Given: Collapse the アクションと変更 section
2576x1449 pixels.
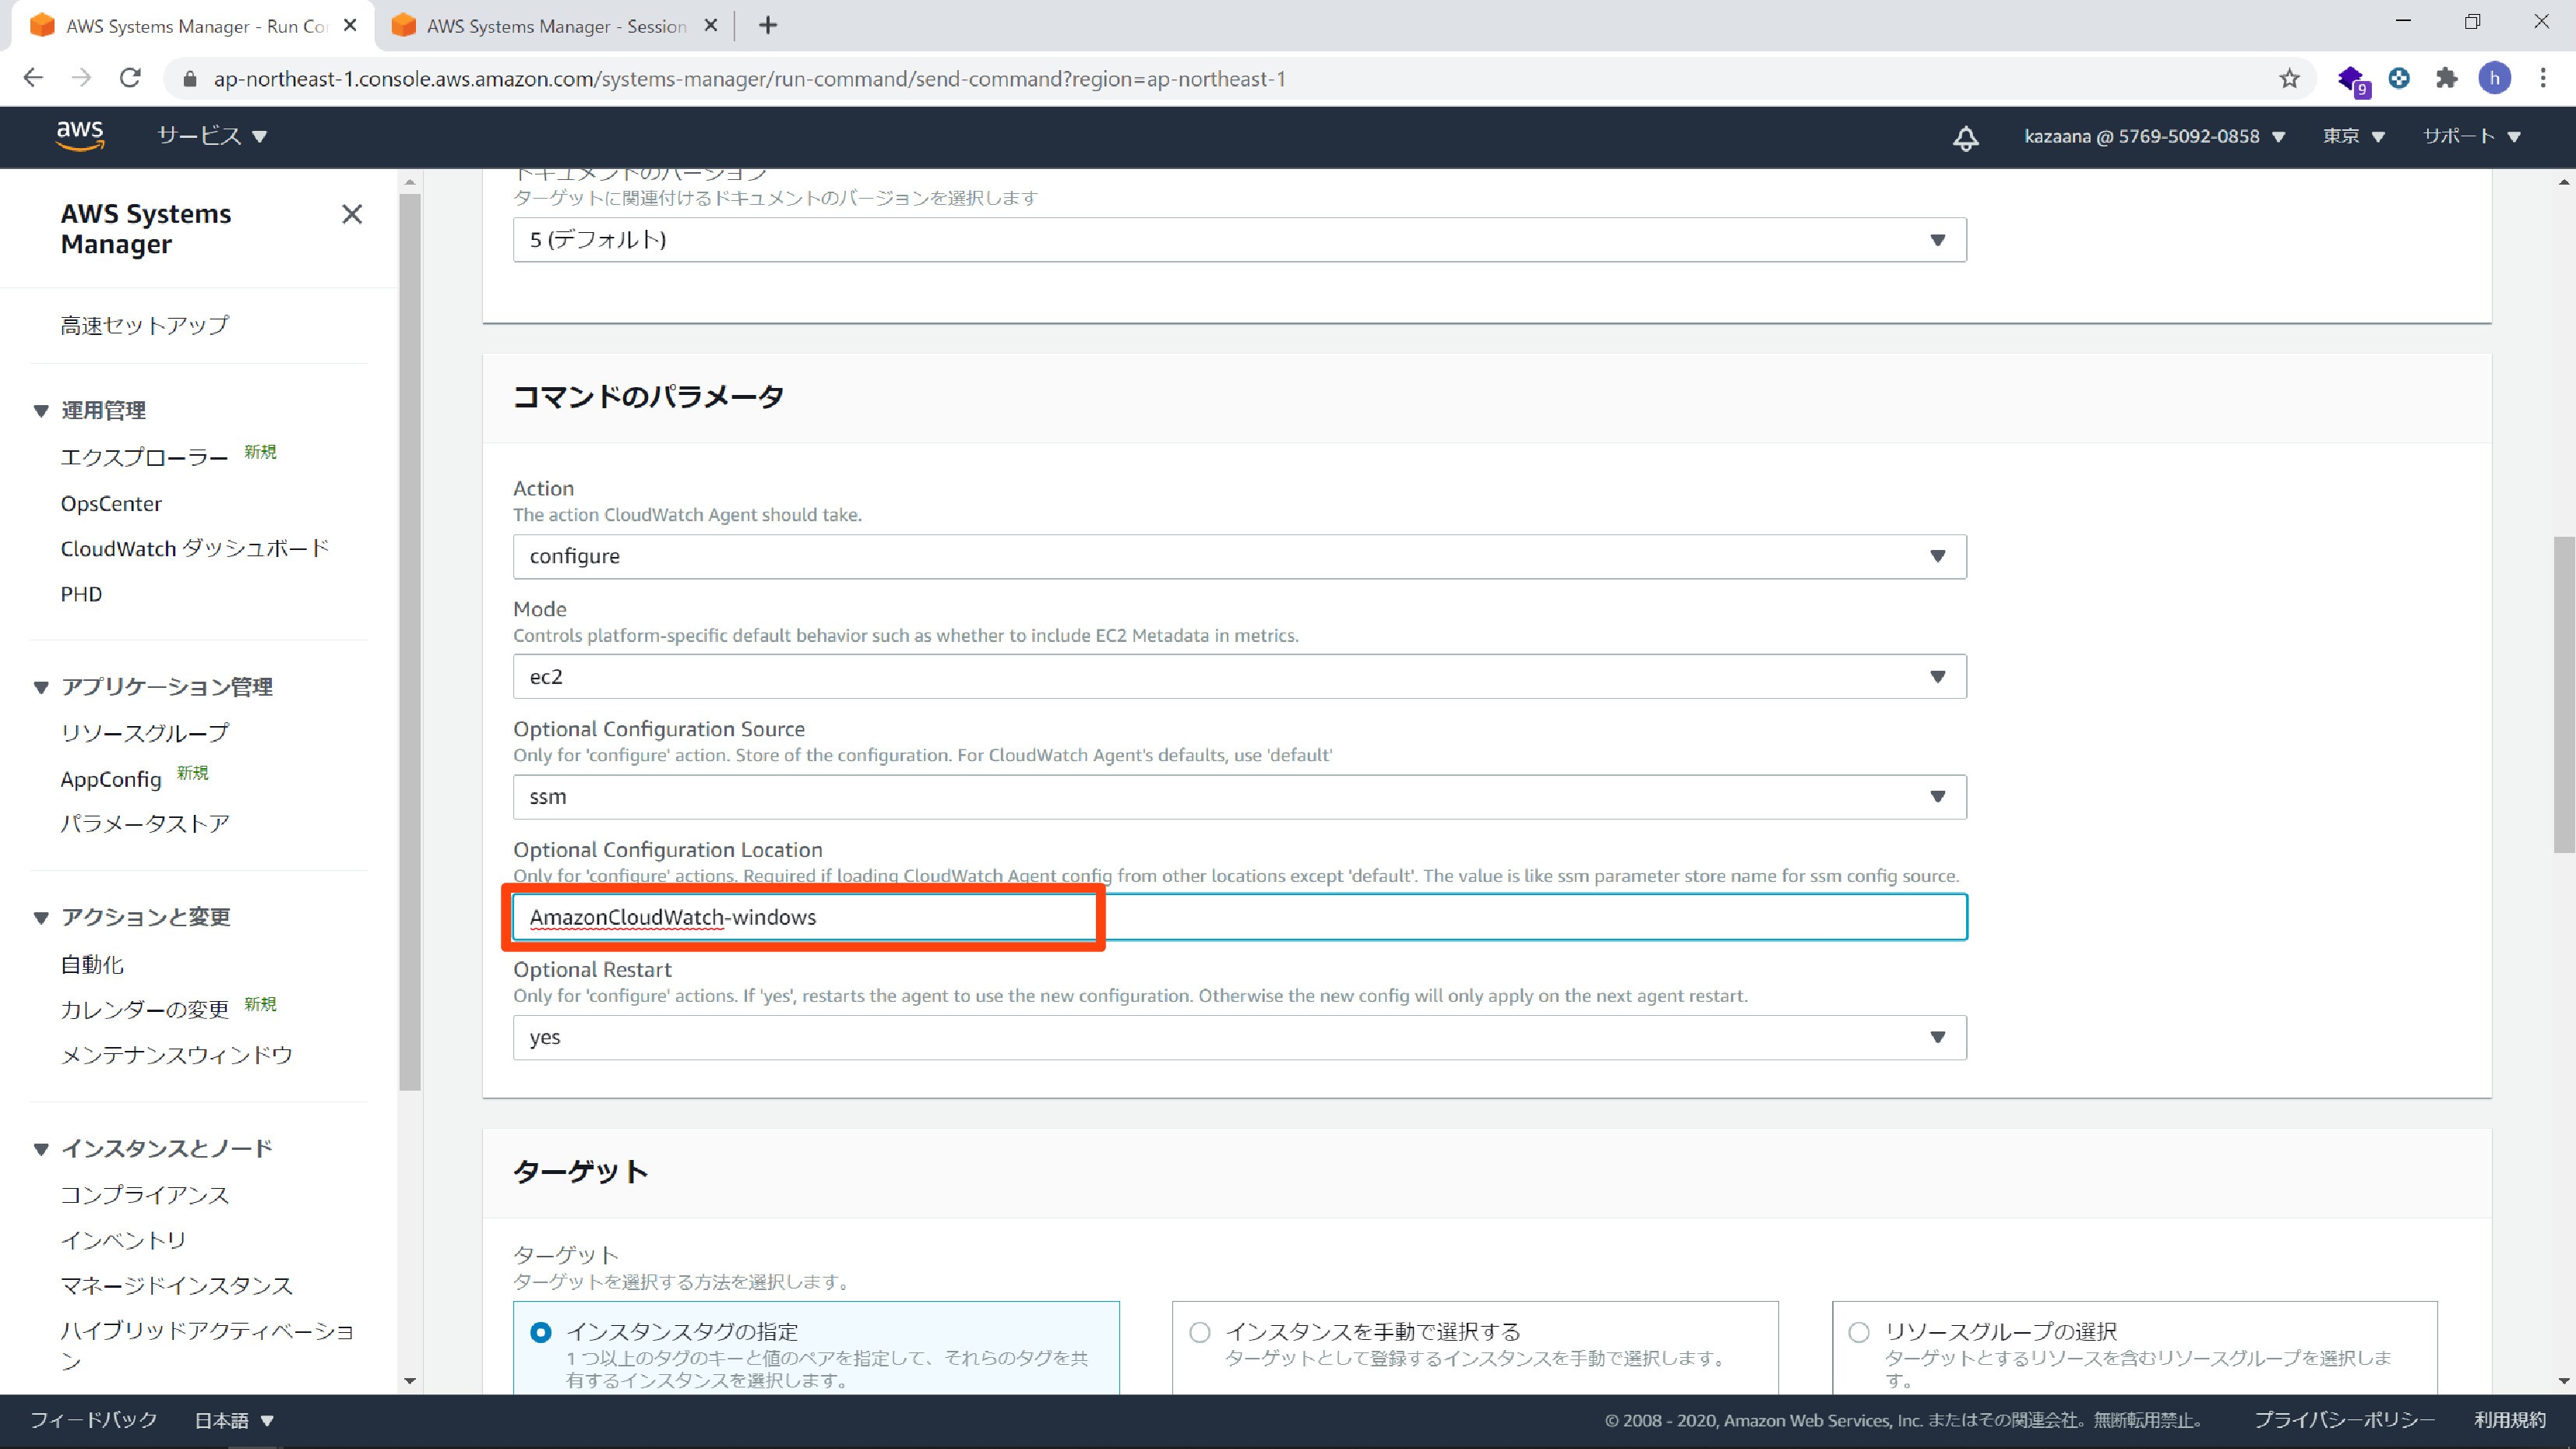Looking at the screenshot, I should pyautogui.click(x=41, y=917).
